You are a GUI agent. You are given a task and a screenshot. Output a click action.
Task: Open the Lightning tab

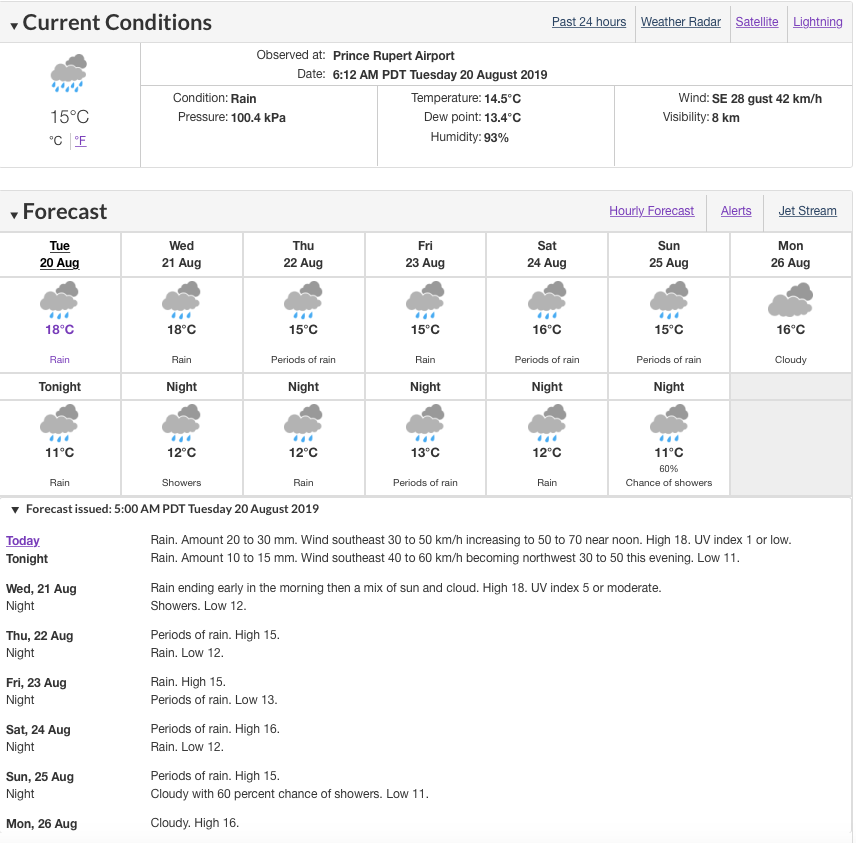click(817, 21)
